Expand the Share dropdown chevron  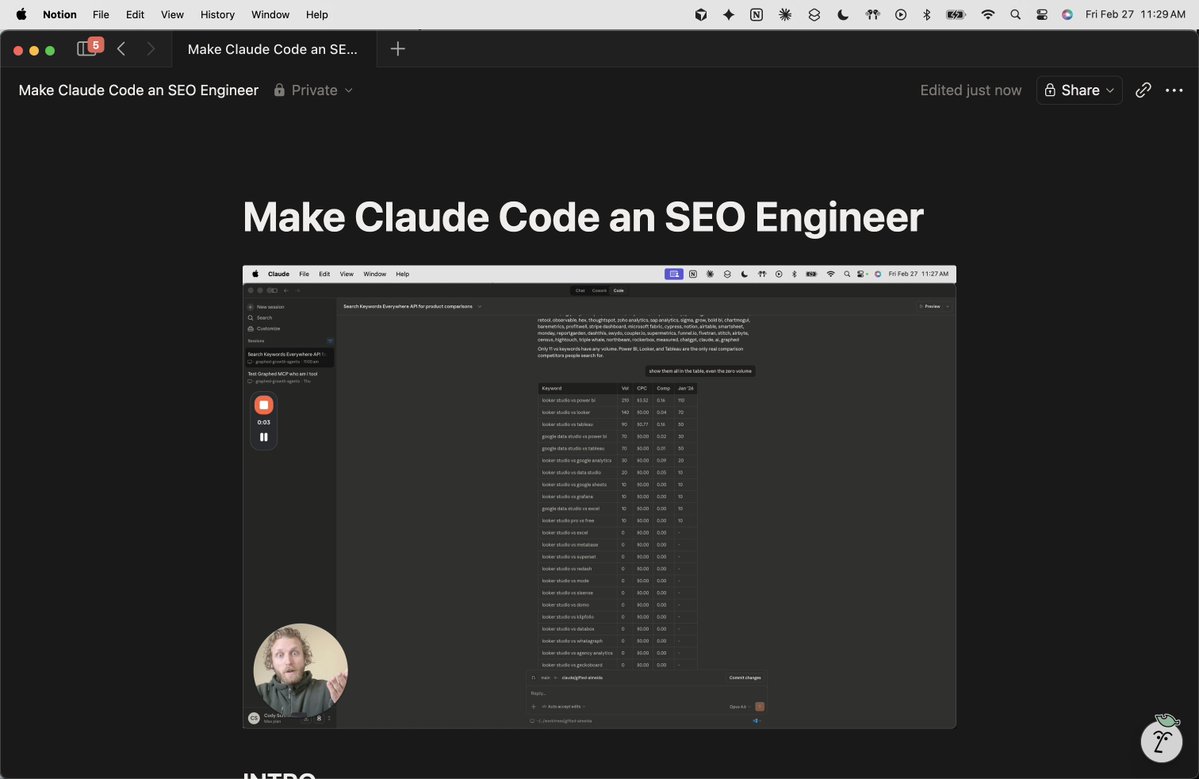[1108, 90]
